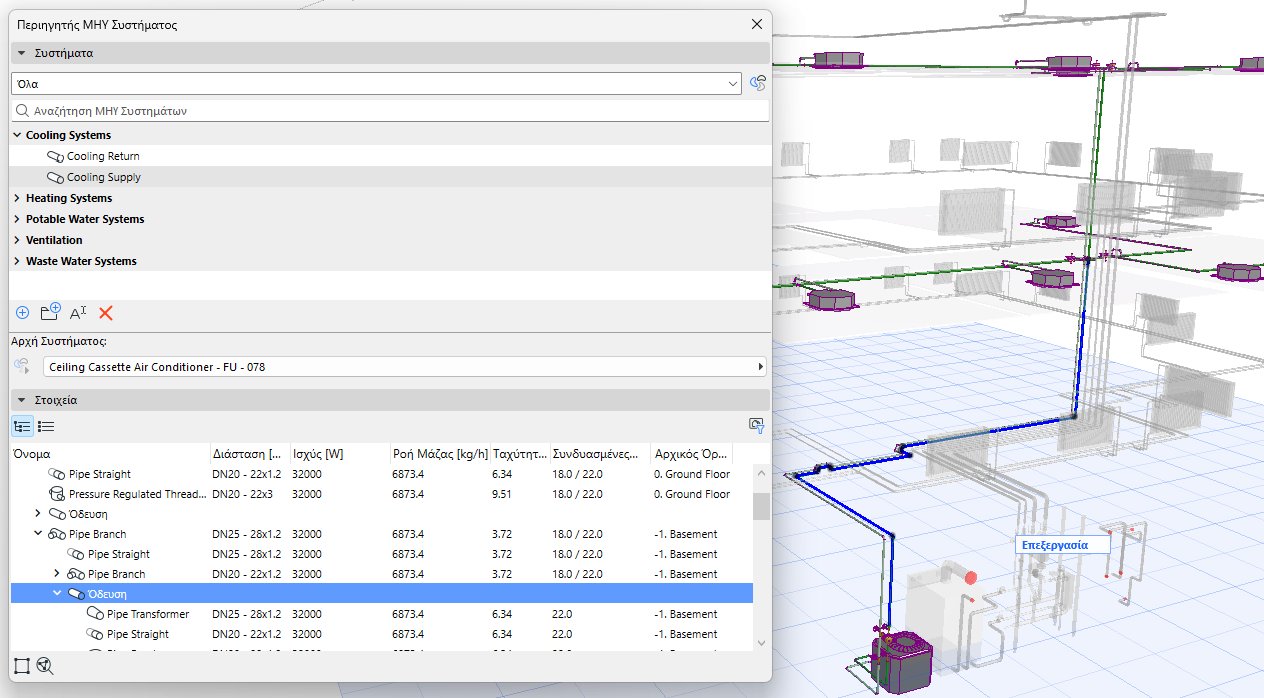The width and height of the screenshot is (1264, 698).
Task: Click the elements list vertical scrollbar thumb
Action: [x=762, y=506]
